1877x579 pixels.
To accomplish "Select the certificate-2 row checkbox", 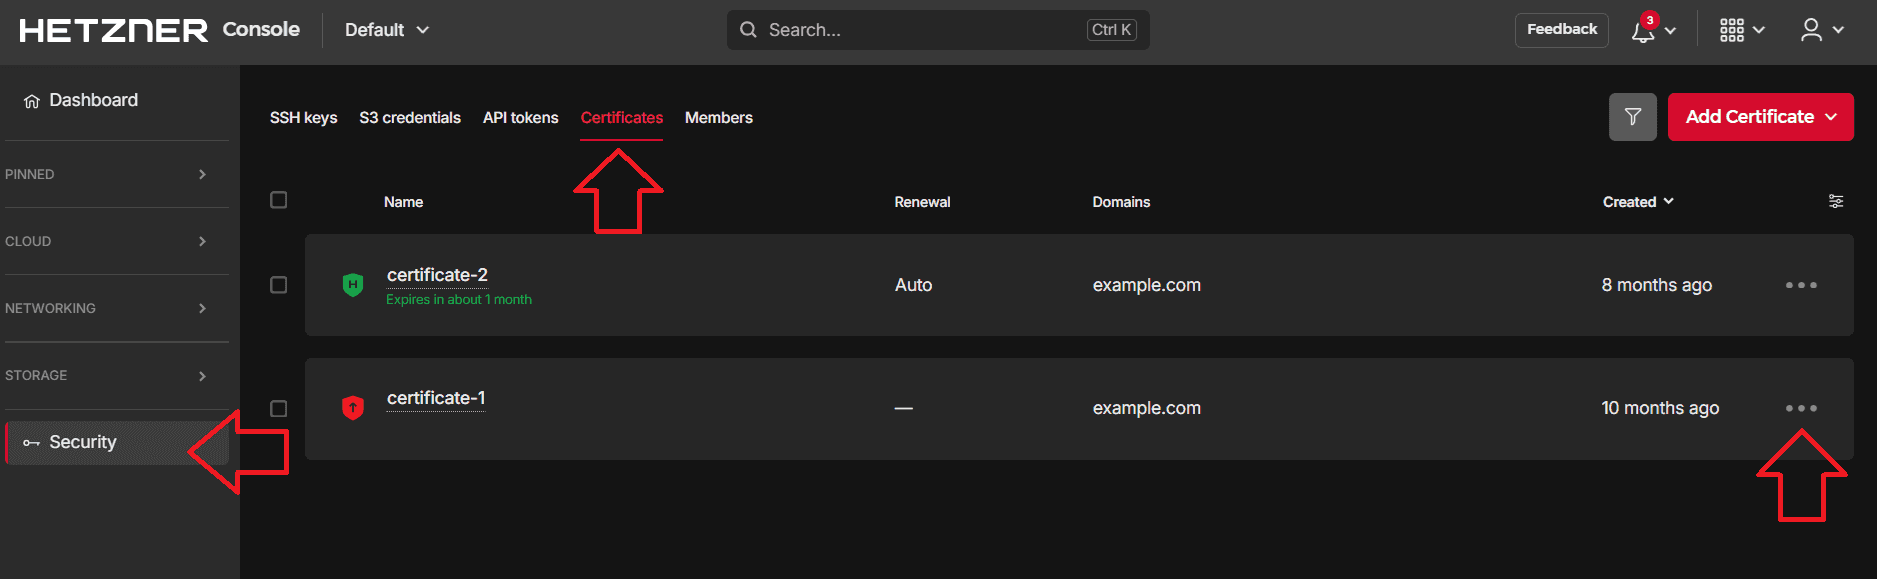I will point(279,285).
